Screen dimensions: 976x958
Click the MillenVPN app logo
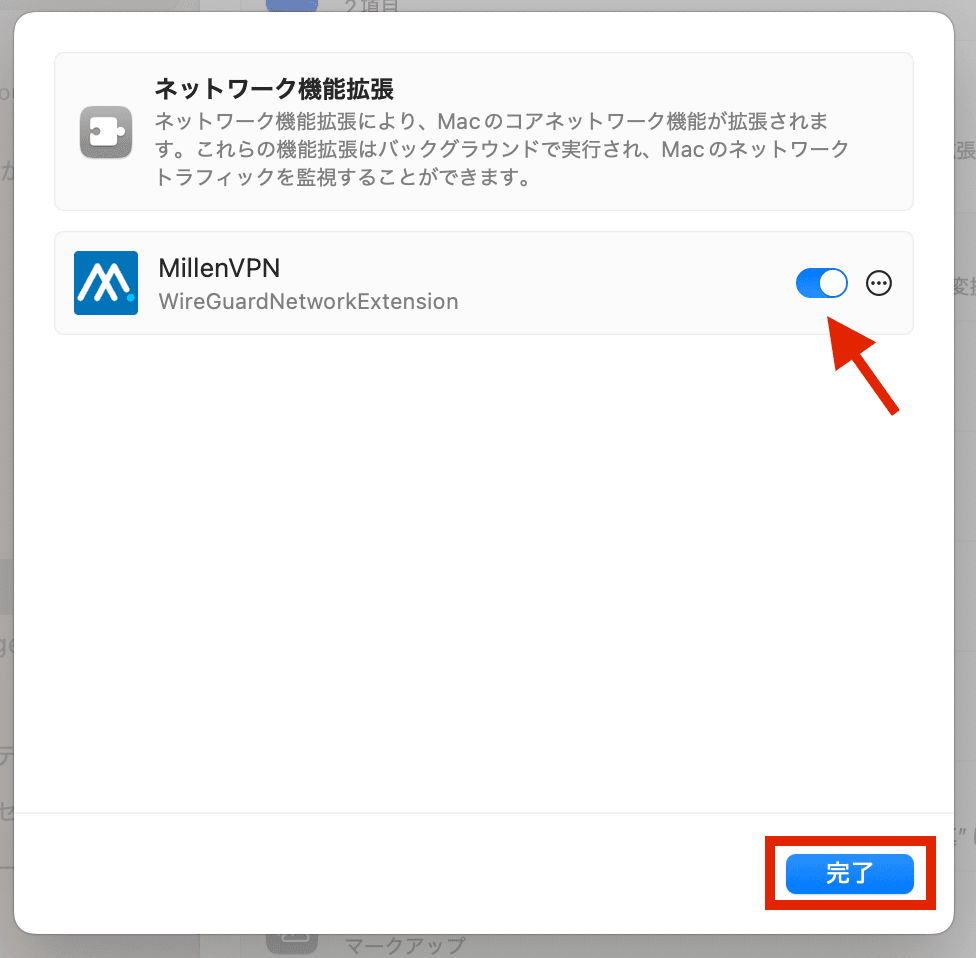[x=106, y=283]
